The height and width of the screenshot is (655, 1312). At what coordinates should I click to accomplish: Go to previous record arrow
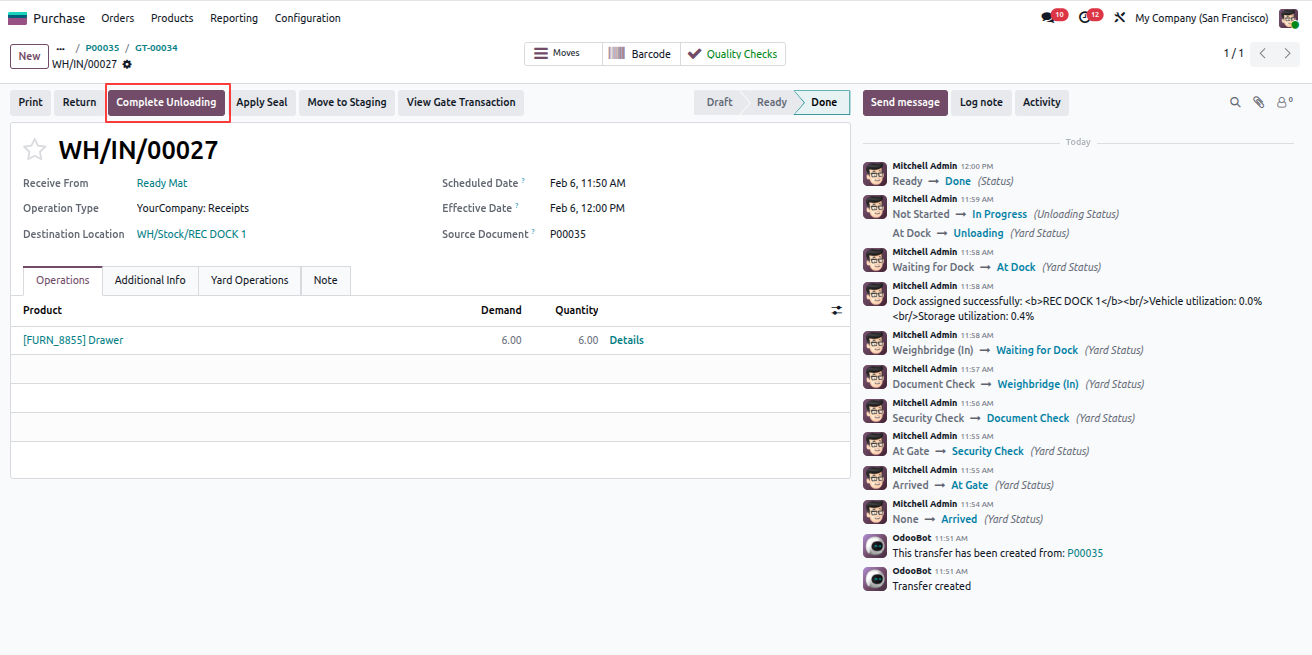tap(1263, 54)
